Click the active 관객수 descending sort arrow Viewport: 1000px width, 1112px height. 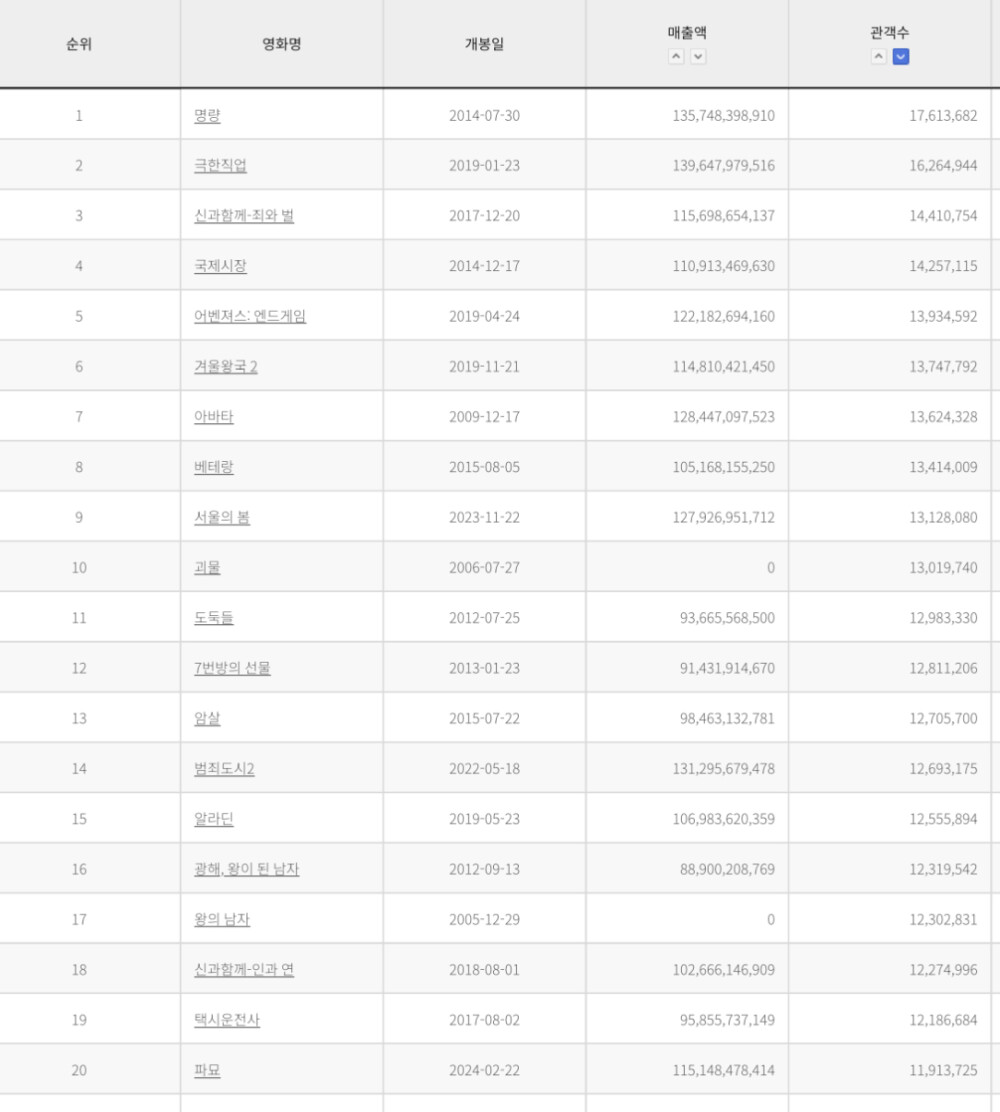[x=901, y=57]
